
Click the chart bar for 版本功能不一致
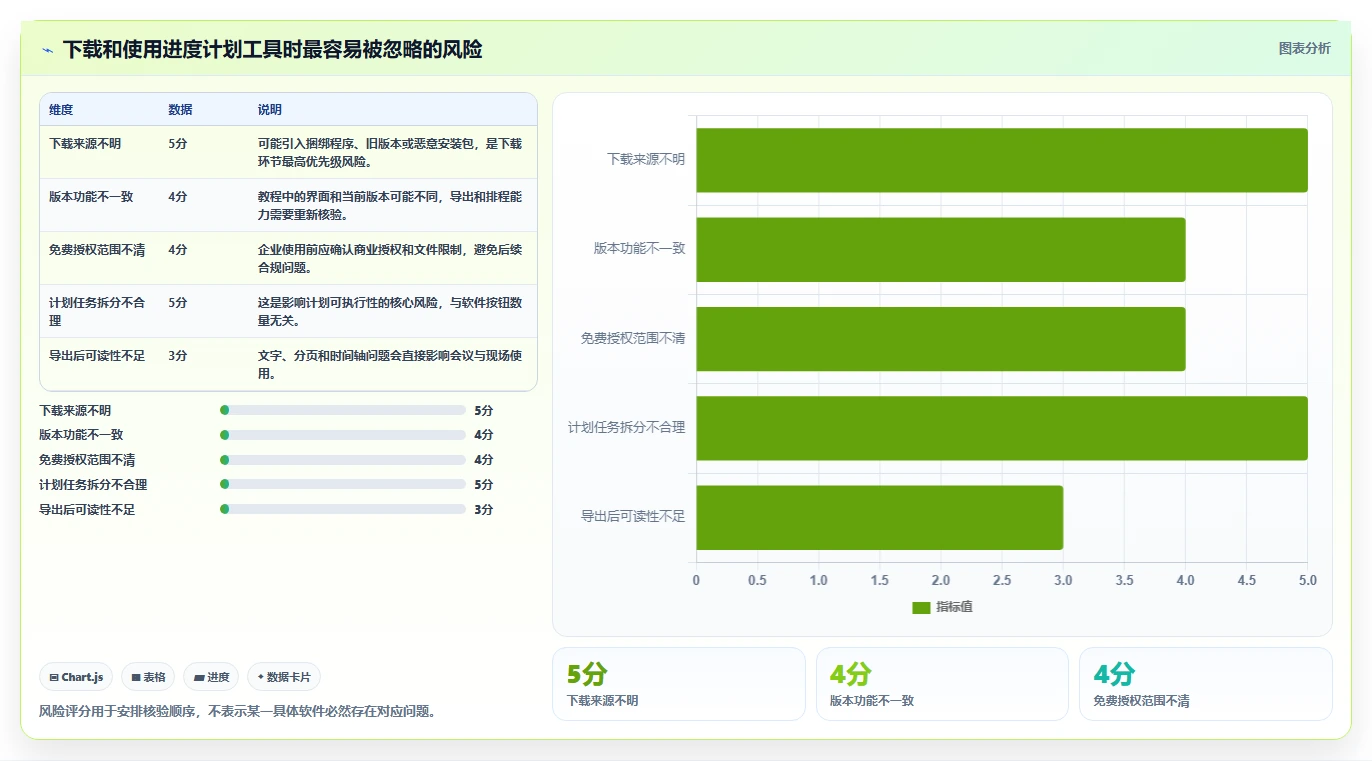941,249
